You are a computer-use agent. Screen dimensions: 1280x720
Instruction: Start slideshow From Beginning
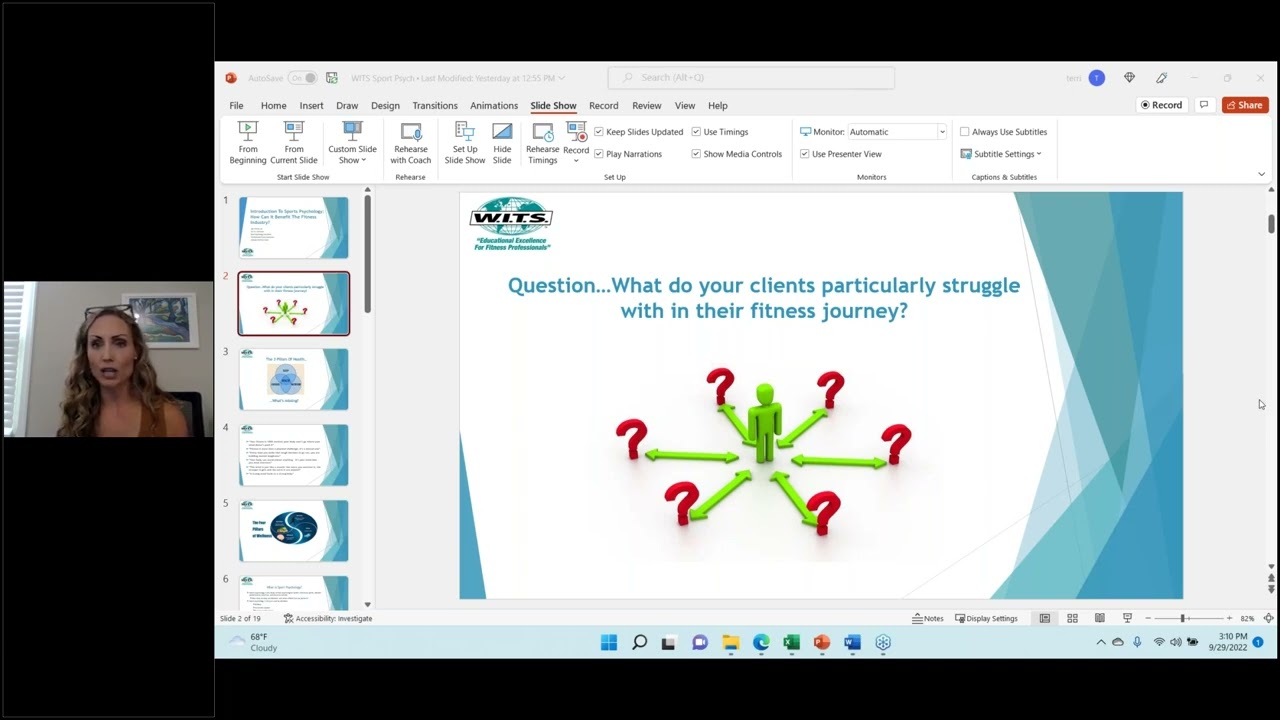point(248,143)
